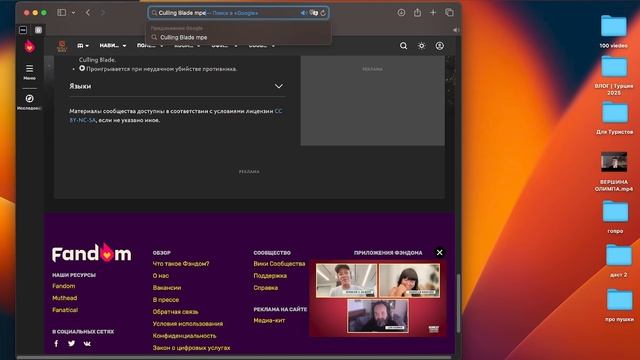Open the Вакансии footer link
640x360 pixels.
tap(167, 288)
